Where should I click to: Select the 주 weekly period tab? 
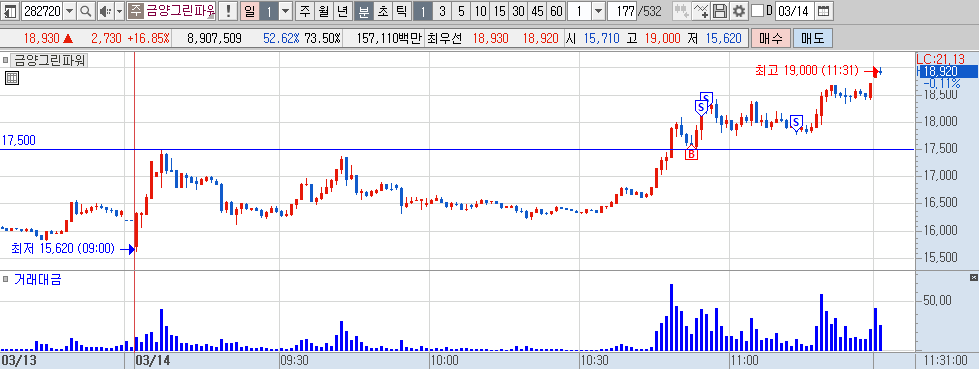click(304, 11)
